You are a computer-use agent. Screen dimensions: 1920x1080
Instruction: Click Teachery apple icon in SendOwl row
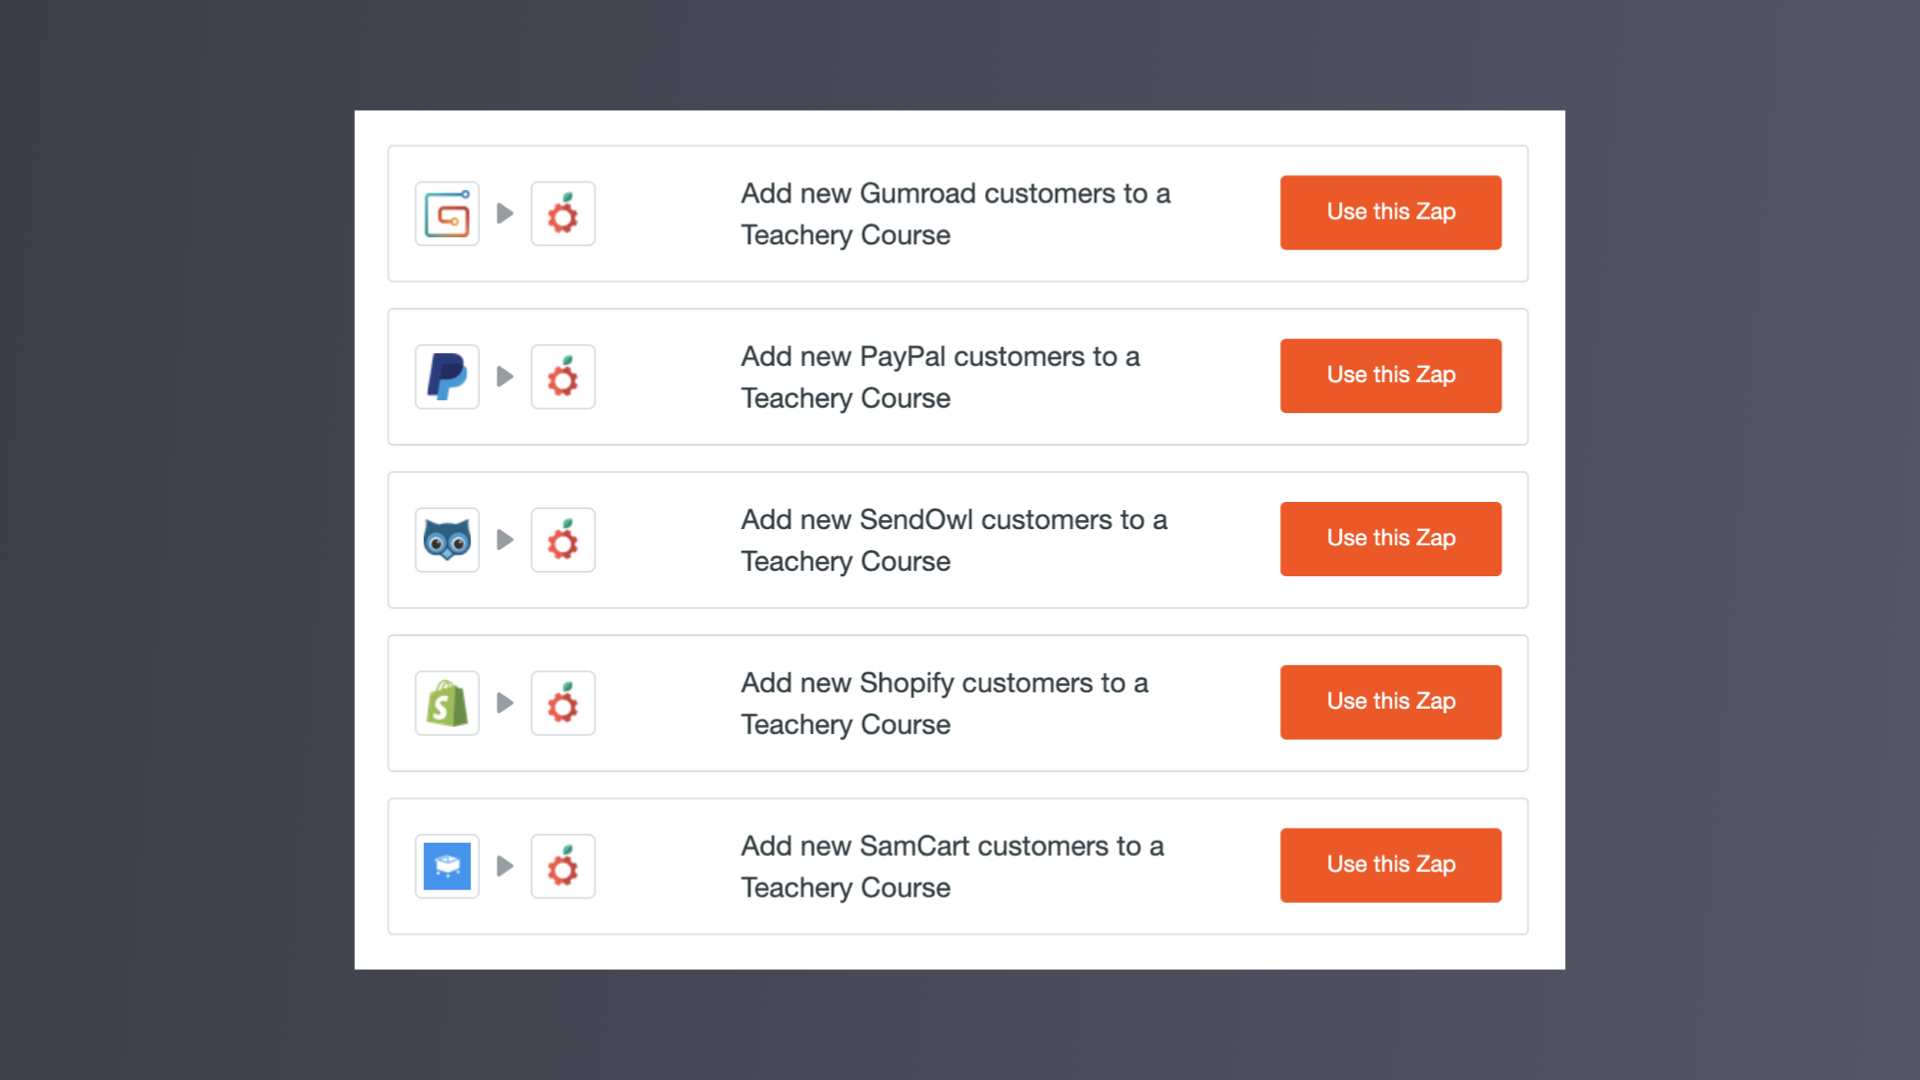563,540
